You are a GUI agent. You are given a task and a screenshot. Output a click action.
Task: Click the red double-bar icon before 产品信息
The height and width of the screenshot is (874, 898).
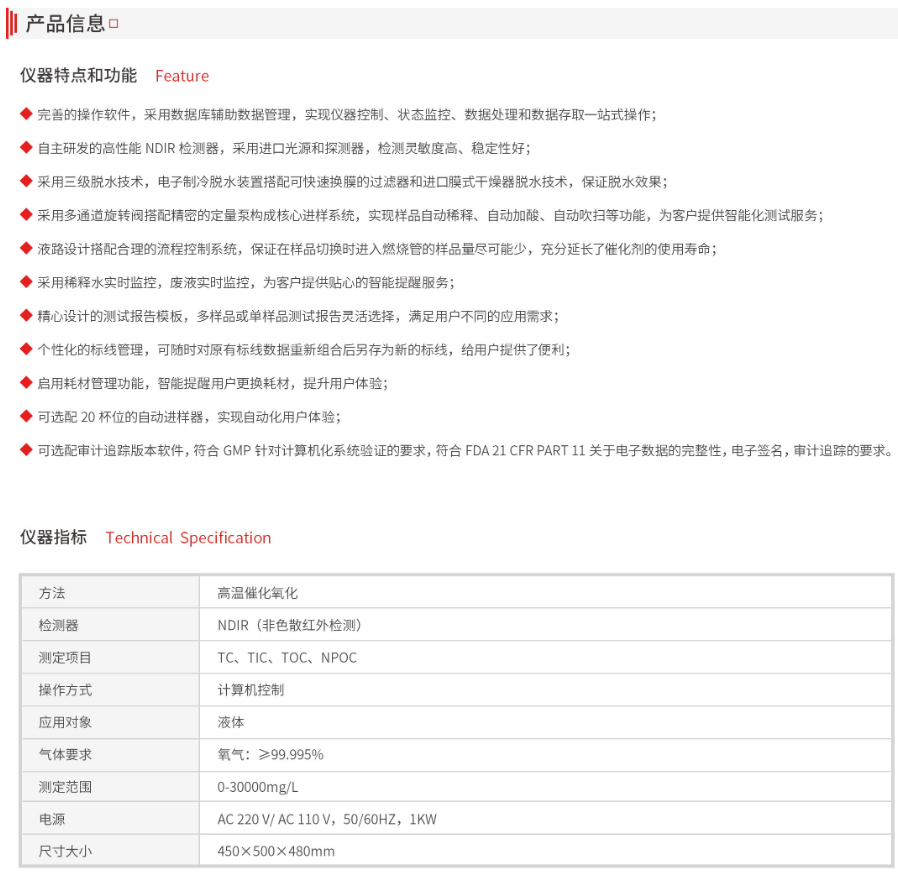point(13,23)
